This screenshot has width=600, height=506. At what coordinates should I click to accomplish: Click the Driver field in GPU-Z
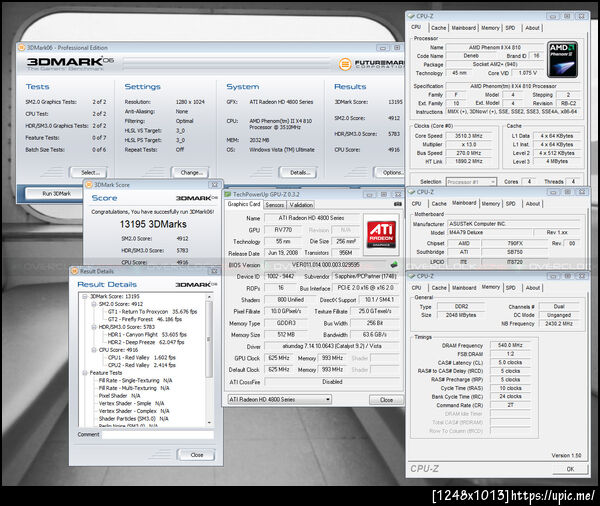pyautogui.click(x=332, y=346)
